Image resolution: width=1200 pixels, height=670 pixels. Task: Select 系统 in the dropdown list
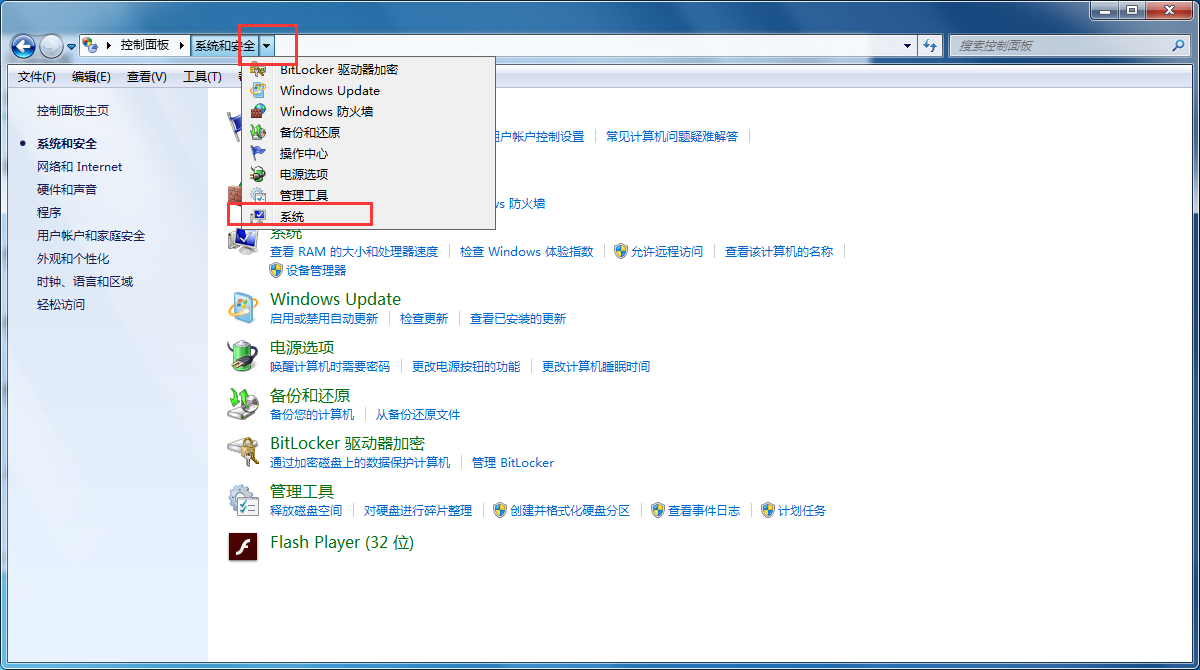click(x=292, y=217)
